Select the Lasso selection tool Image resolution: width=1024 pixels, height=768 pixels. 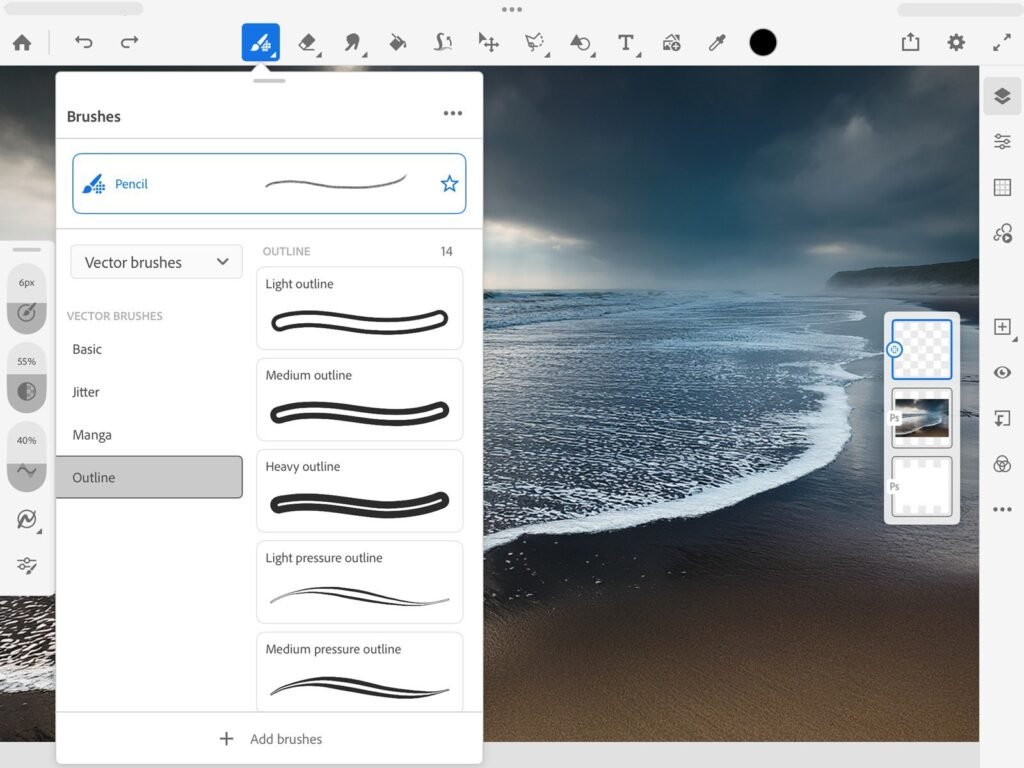(535, 43)
